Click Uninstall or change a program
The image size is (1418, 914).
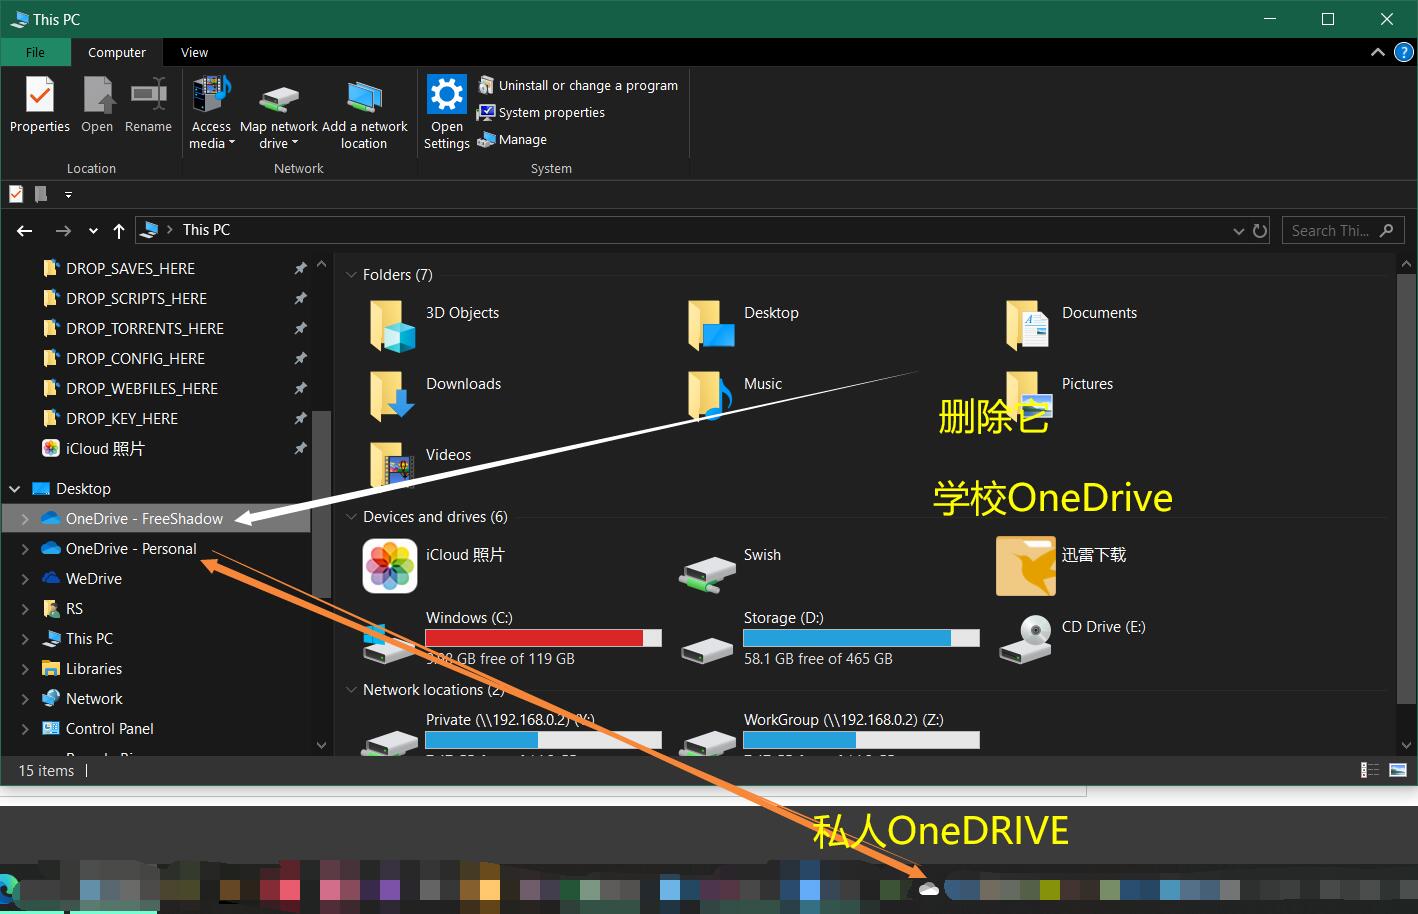click(x=578, y=85)
